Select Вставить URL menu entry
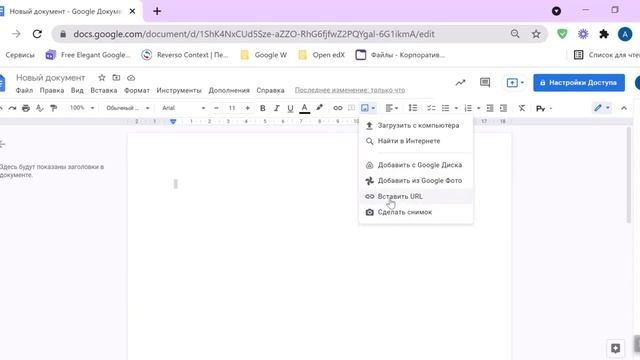640x360 pixels. [x=416, y=196]
